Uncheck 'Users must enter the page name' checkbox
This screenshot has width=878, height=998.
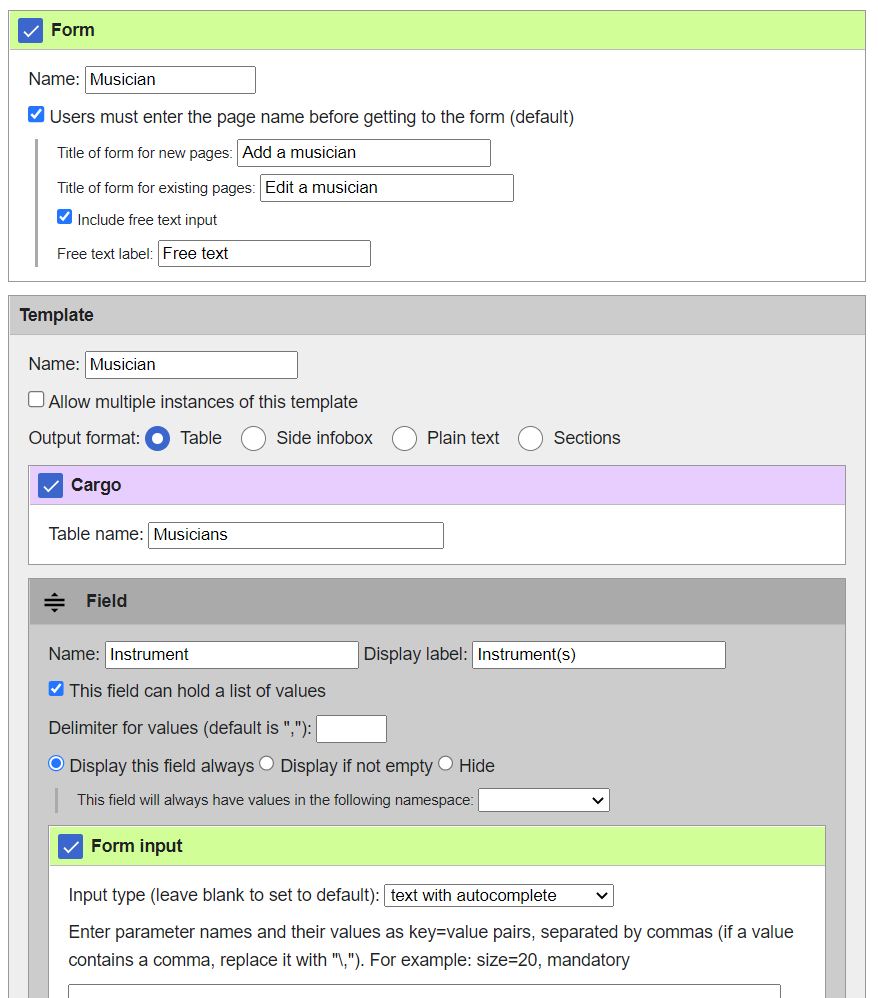(36, 115)
